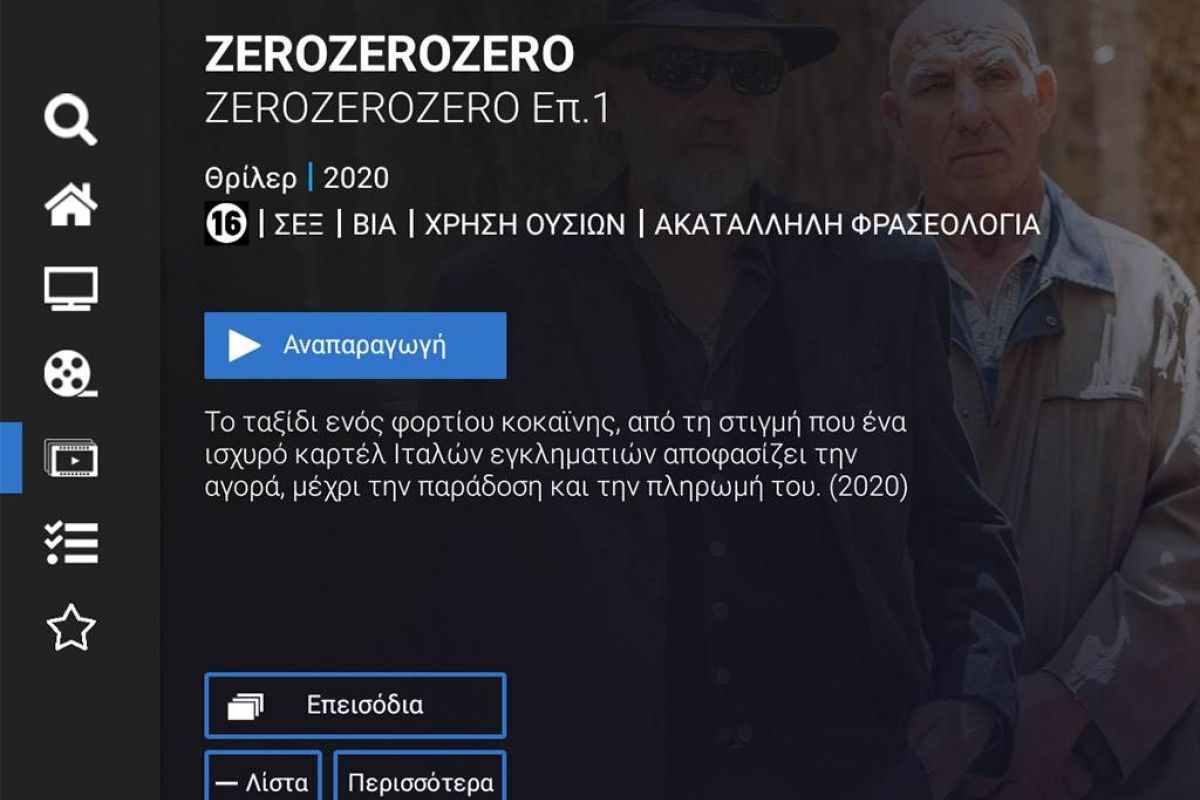Open the live TV monitor icon
Image resolution: width=1200 pixels, height=800 pixels.
(71, 288)
